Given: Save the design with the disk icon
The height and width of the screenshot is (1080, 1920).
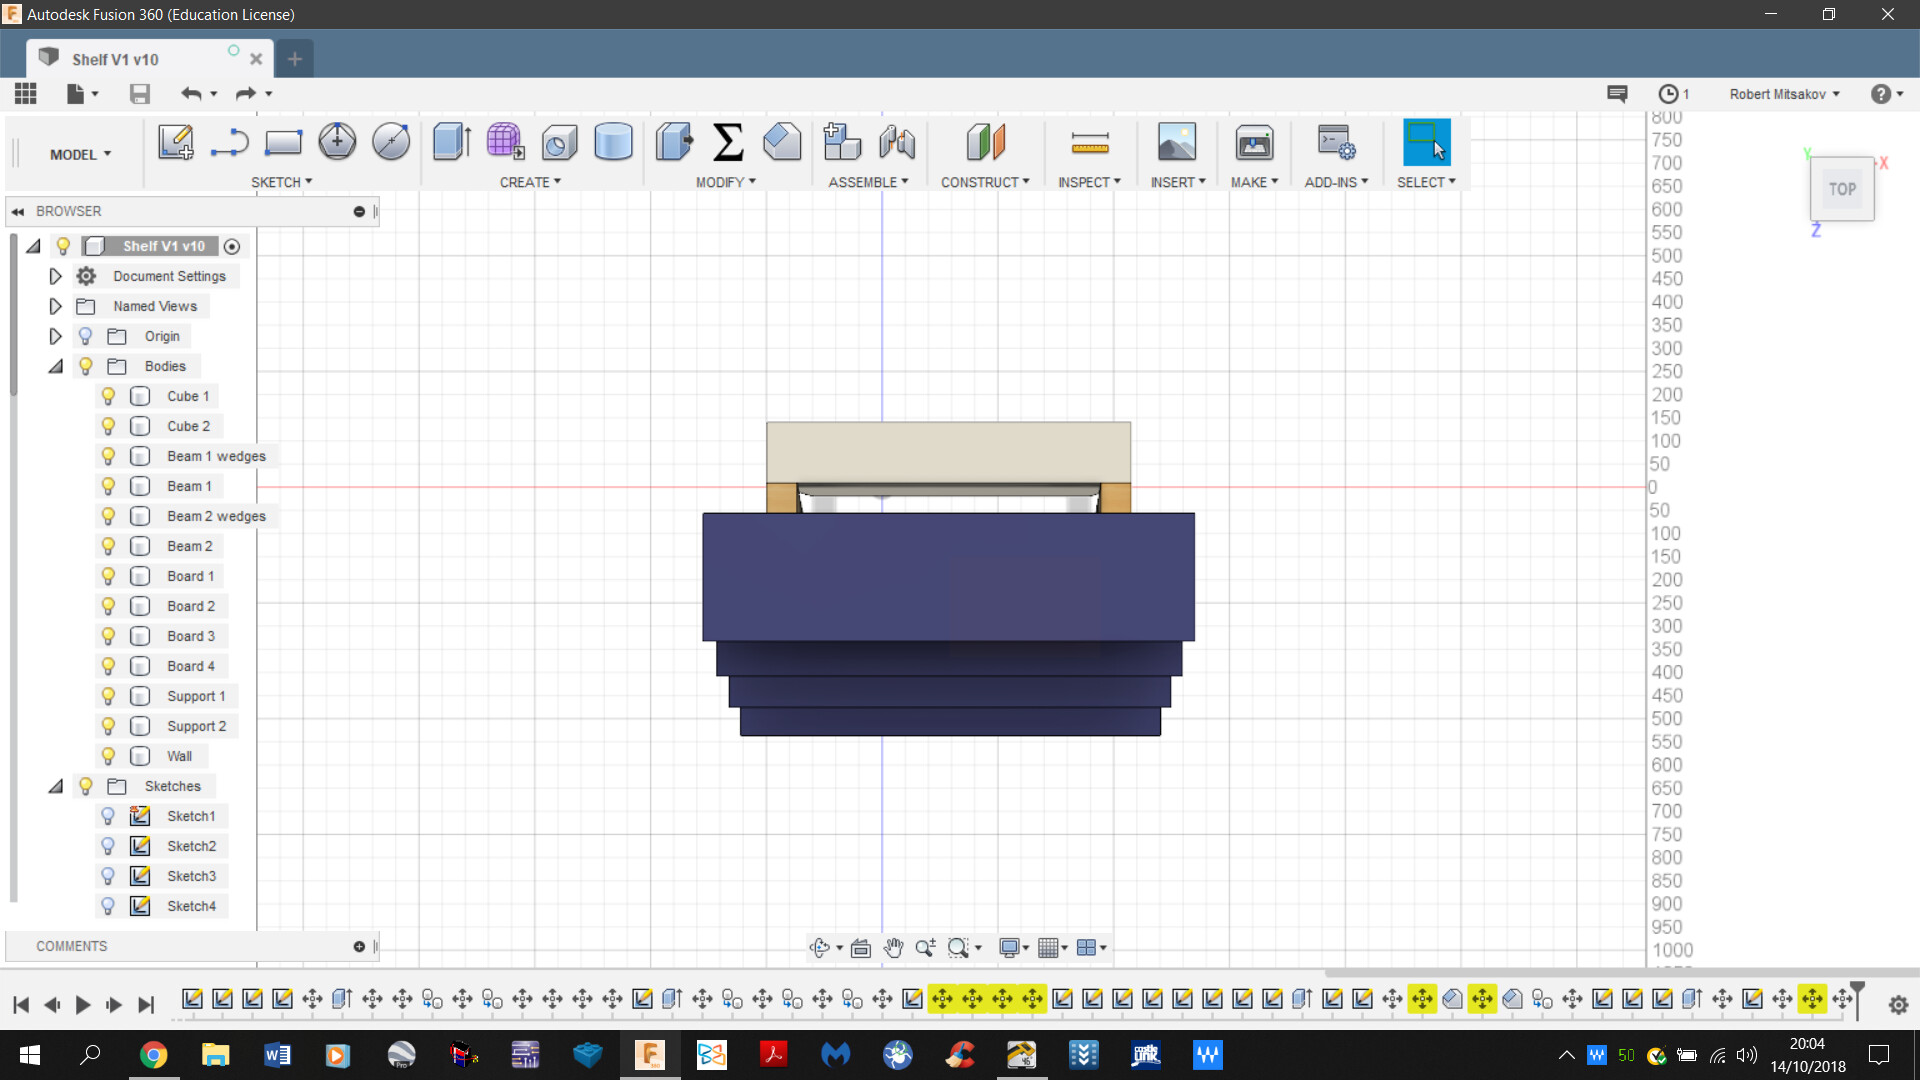Looking at the screenshot, I should tap(140, 94).
